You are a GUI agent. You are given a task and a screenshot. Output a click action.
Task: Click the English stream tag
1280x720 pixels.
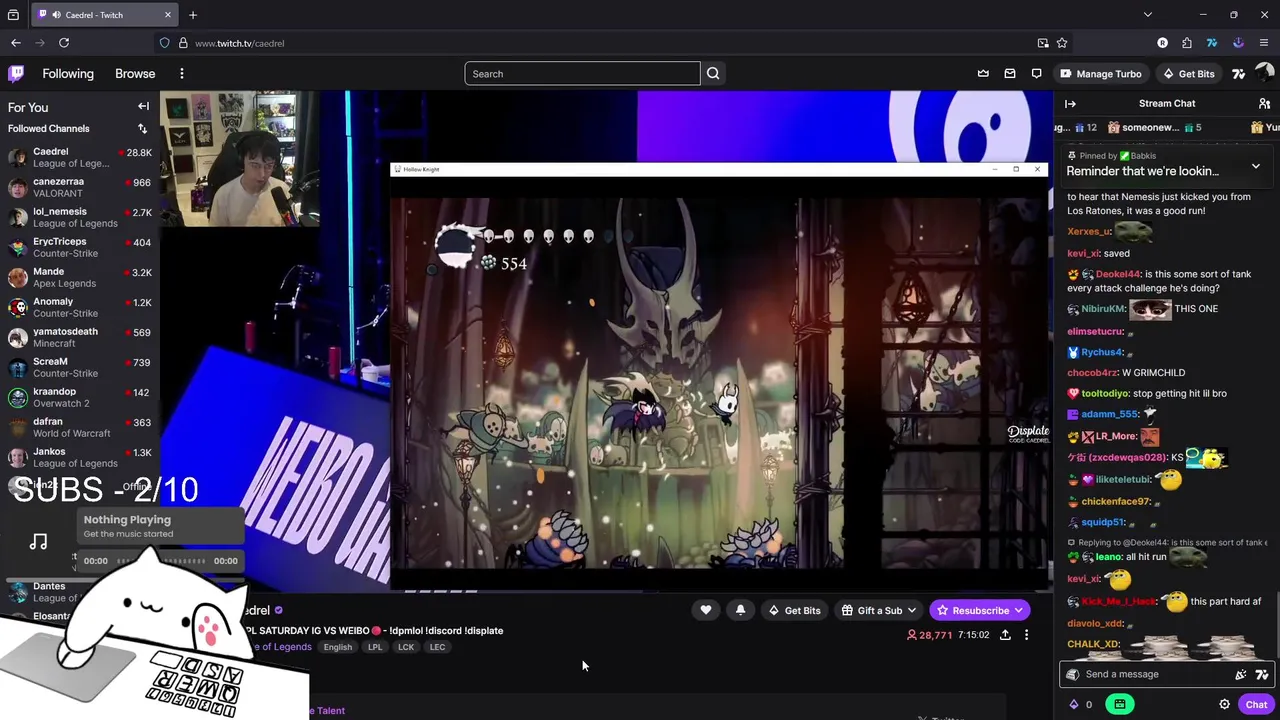coord(338,647)
